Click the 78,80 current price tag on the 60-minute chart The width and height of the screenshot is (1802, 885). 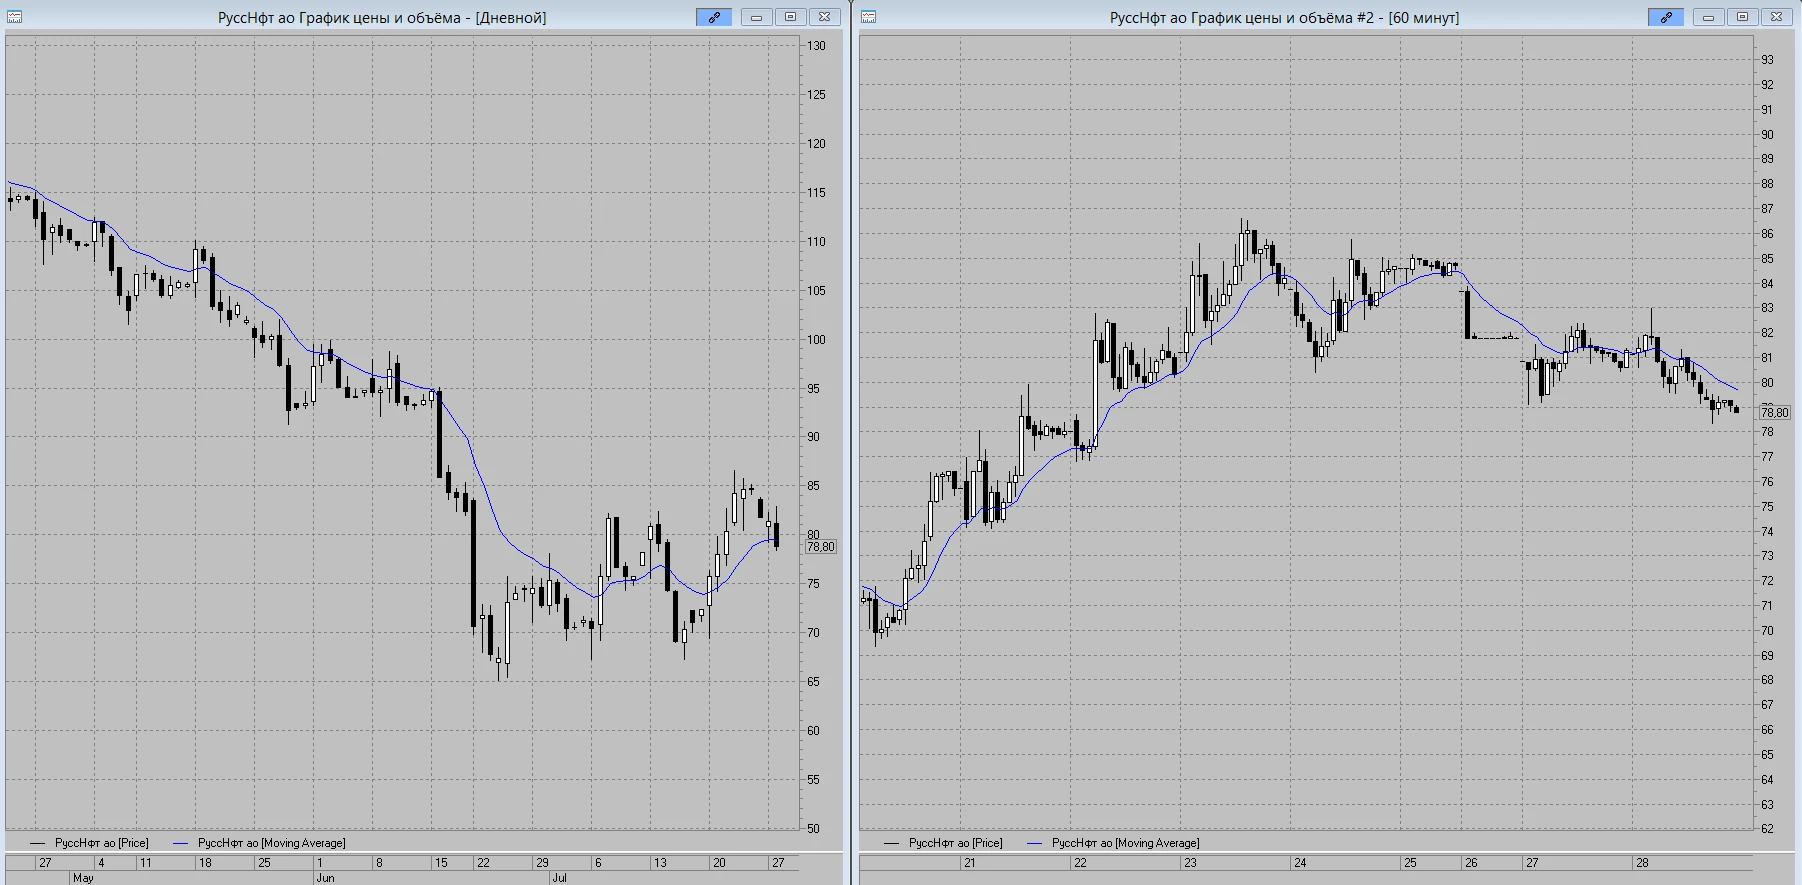point(1775,412)
